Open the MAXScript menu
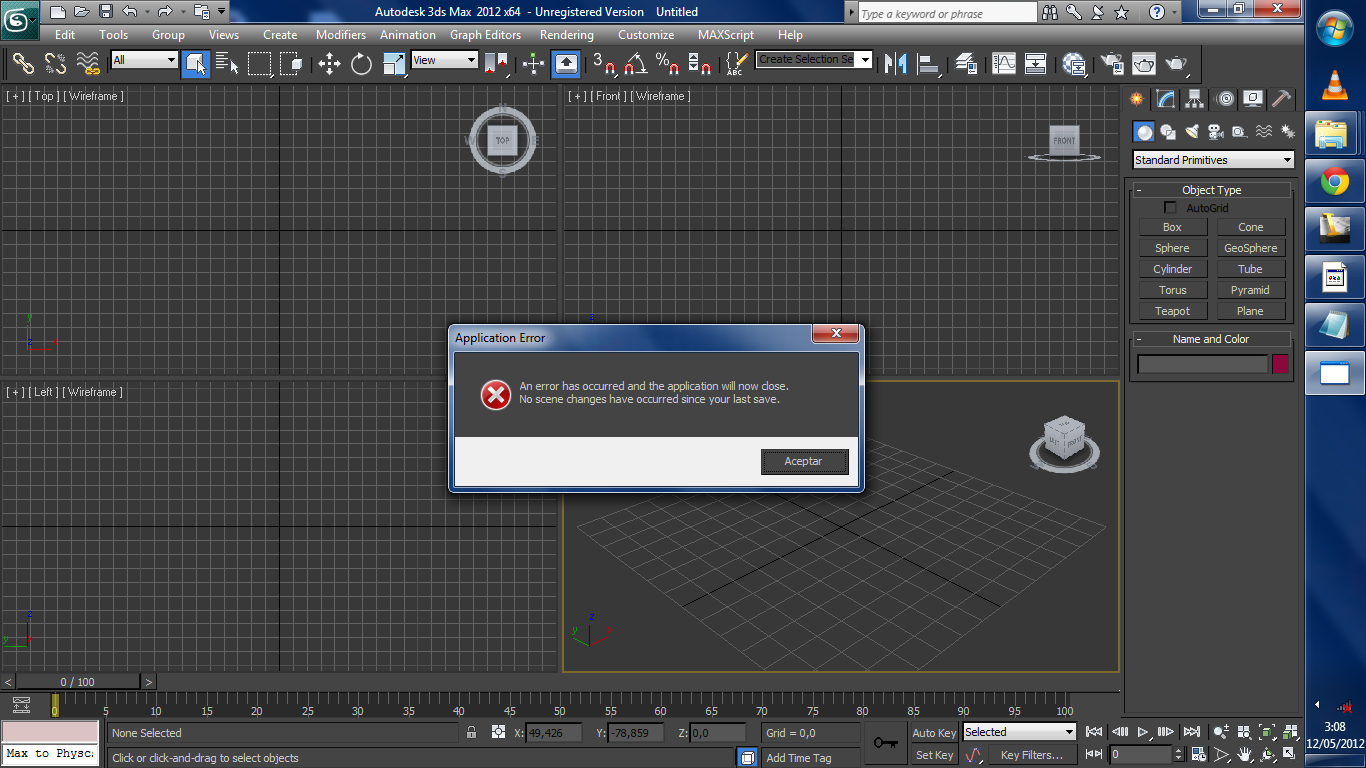The image size is (1366, 768). 726,35
